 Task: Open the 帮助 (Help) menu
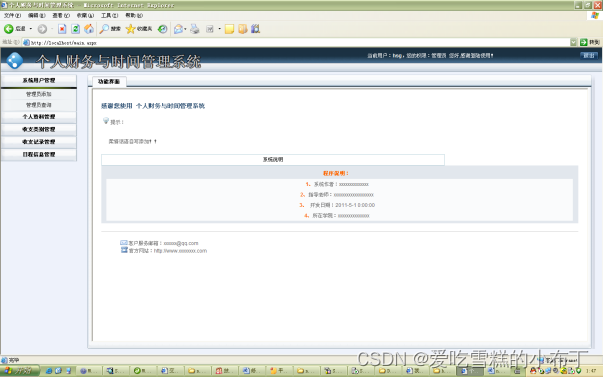[x=134, y=15]
